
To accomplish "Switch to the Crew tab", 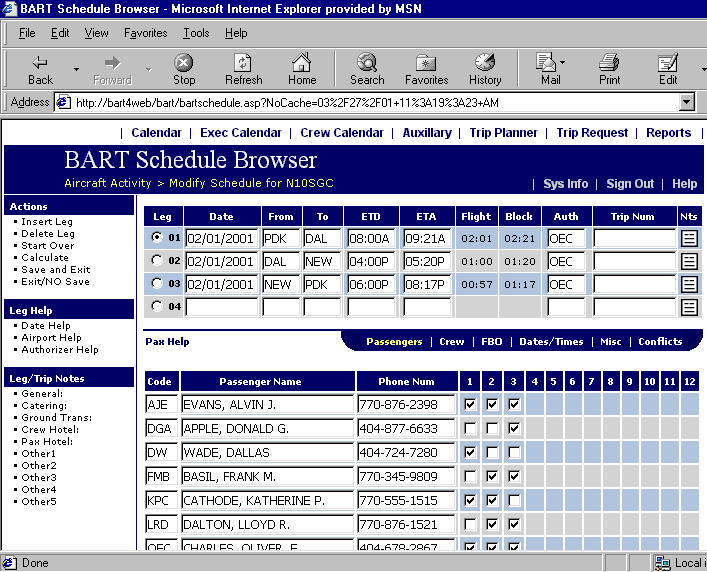I will click(x=451, y=342).
